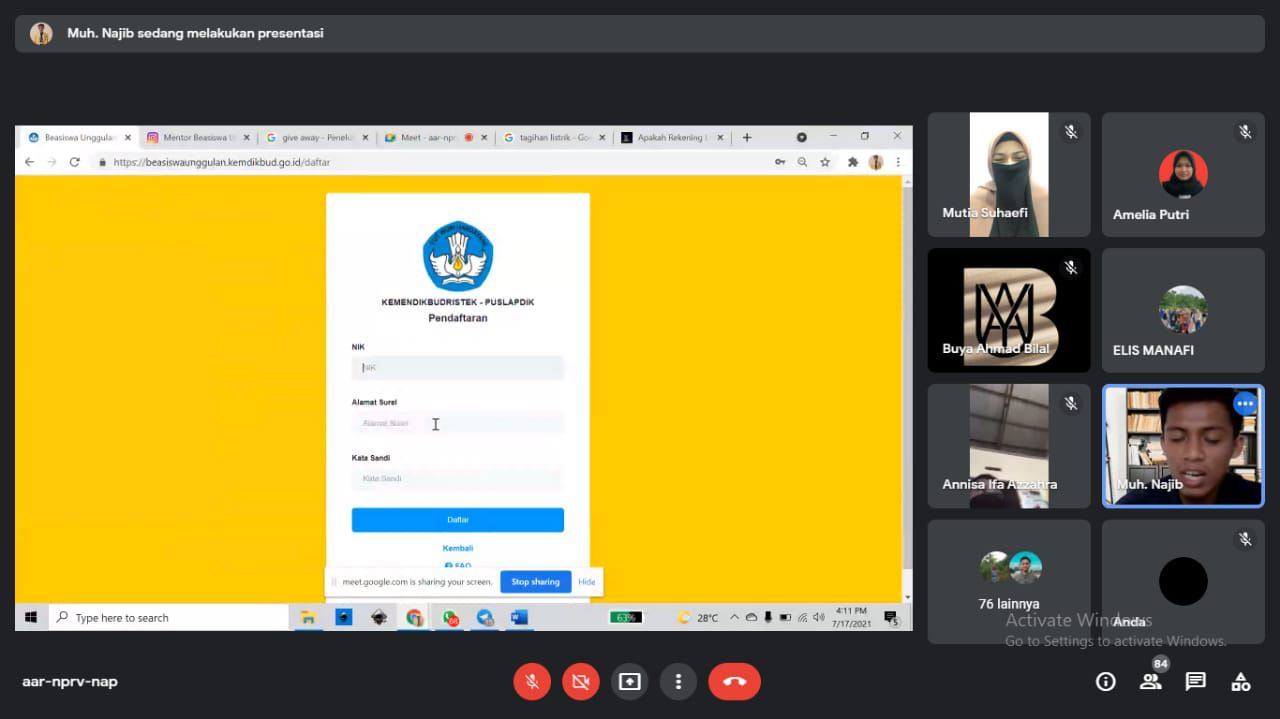1280x719 pixels.
Task: Click the Alamat Surel input field
Action: coord(457,424)
